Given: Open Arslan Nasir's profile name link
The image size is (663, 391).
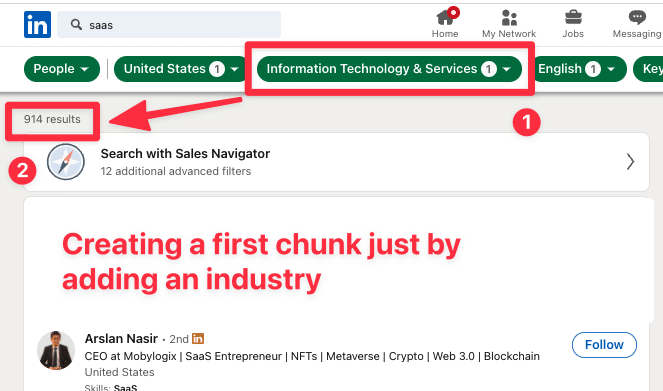Looking at the screenshot, I should [121, 339].
